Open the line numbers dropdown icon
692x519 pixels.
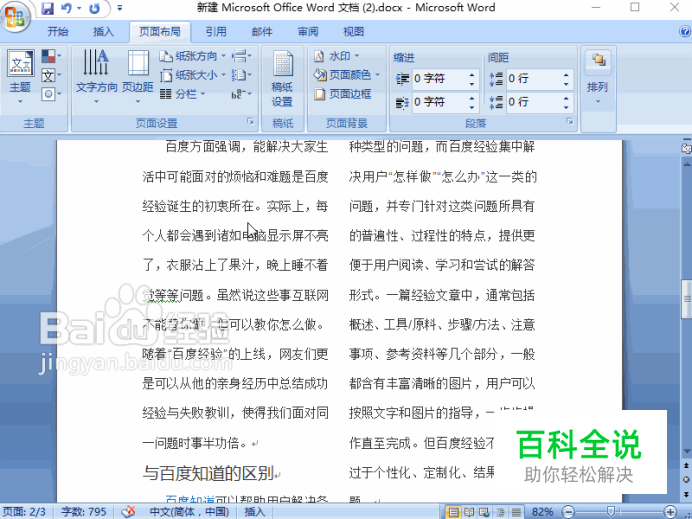(x=241, y=75)
